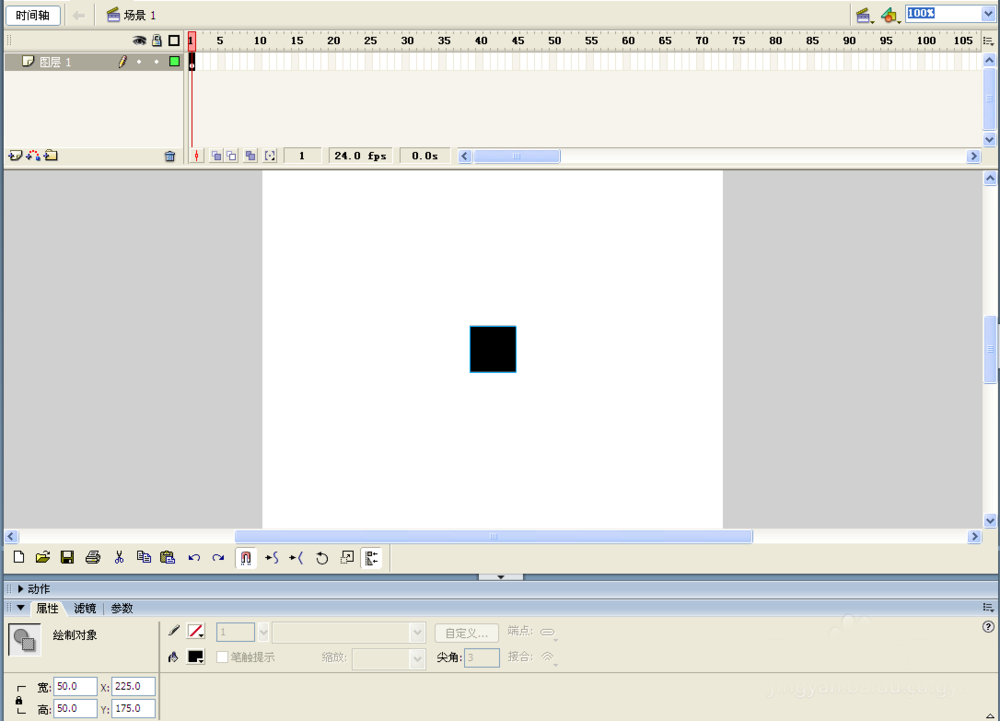Image resolution: width=1000 pixels, height=721 pixels.
Task: Lock all layers via padlock header icon
Action: click(x=157, y=41)
